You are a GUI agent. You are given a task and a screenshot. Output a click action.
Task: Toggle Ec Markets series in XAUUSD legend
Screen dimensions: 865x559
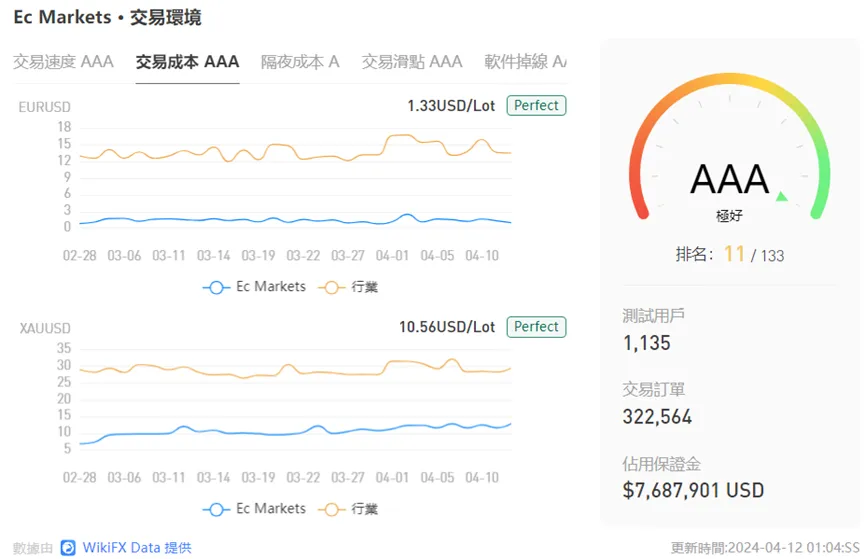[x=254, y=509]
